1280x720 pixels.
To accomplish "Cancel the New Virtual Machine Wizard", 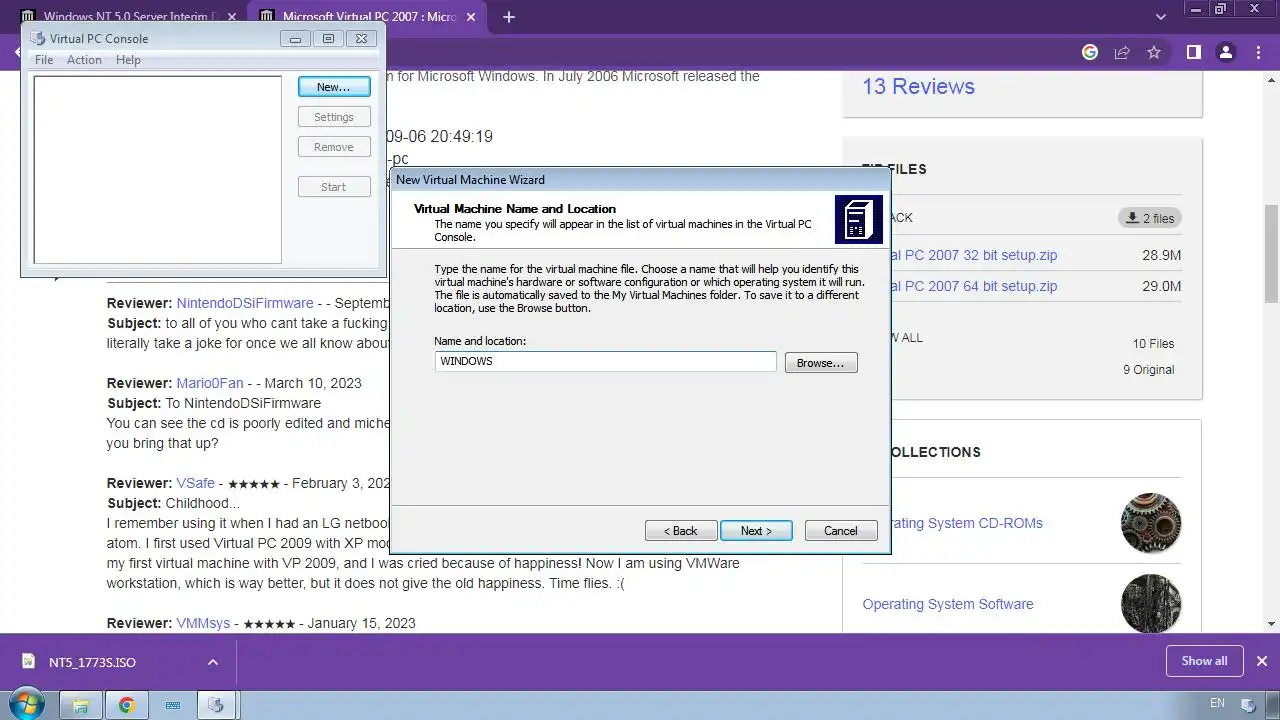I will [x=841, y=531].
